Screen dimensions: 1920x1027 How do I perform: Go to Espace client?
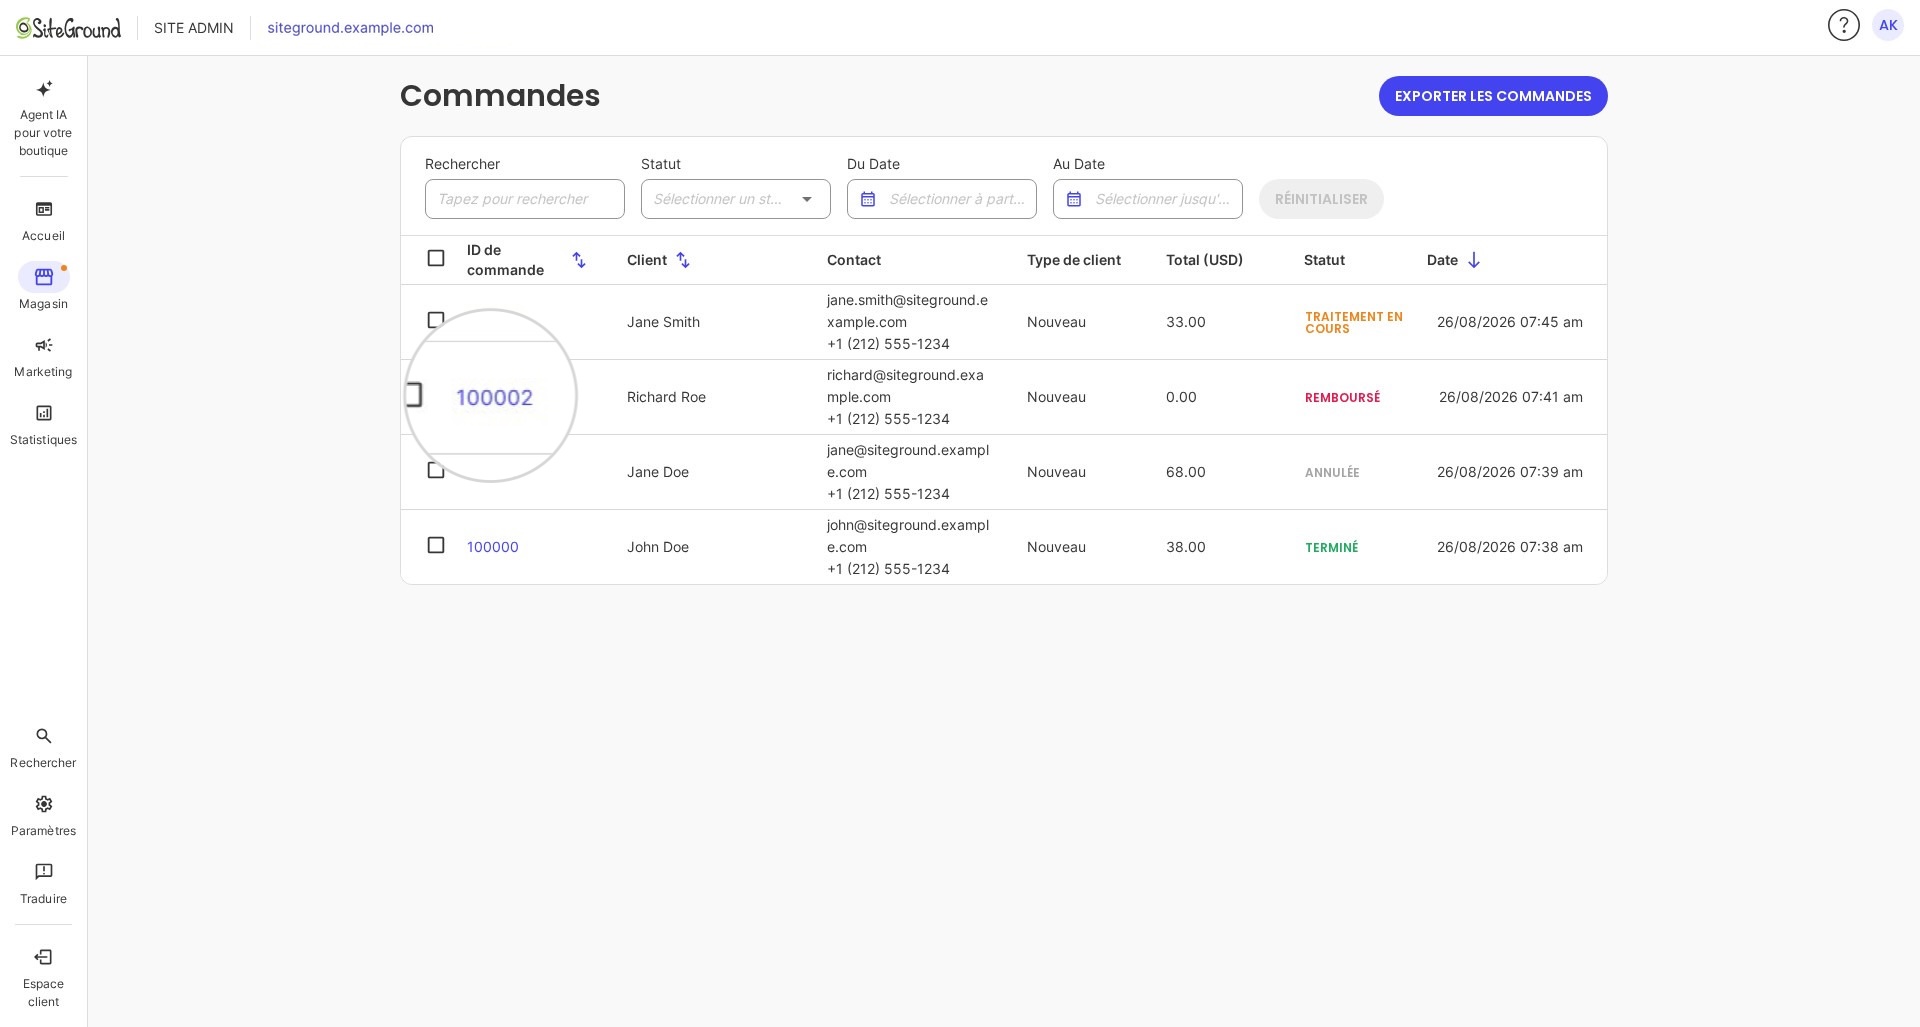(x=43, y=978)
